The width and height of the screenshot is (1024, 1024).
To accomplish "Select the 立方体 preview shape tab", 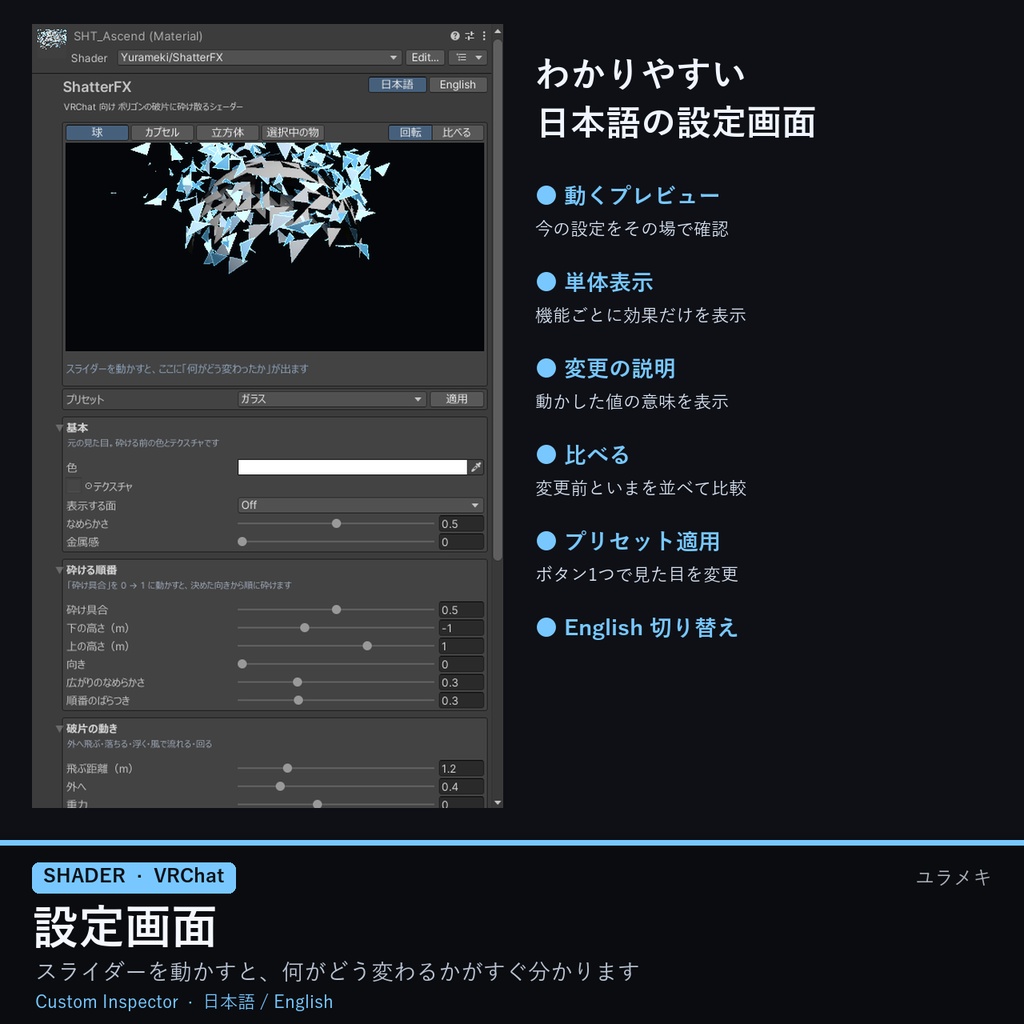I will tap(227, 133).
